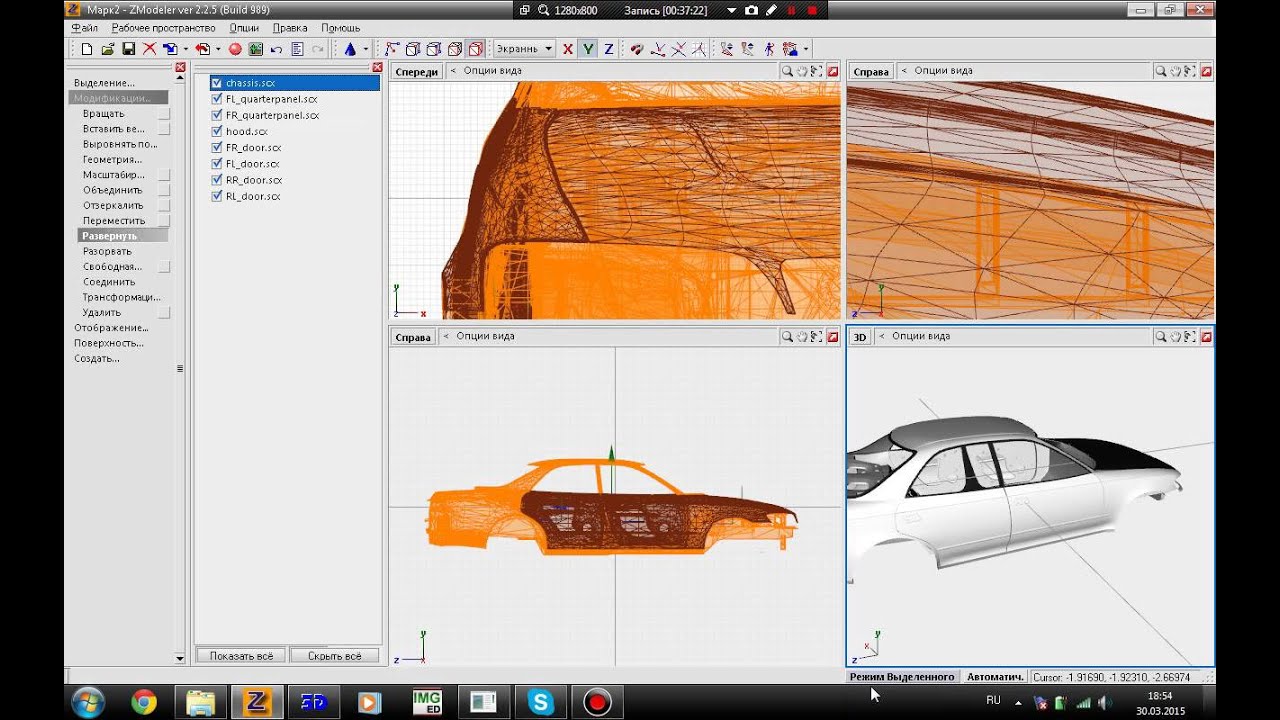Click the red record sphere toolbar icon
Image resolution: width=1280 pixels, height=720 pixels.
click(x=235, y=49)
